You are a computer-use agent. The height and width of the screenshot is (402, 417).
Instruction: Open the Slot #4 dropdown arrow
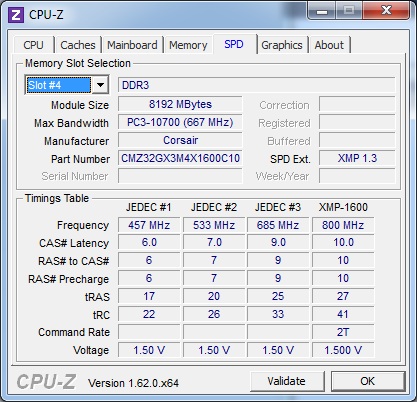100,85
